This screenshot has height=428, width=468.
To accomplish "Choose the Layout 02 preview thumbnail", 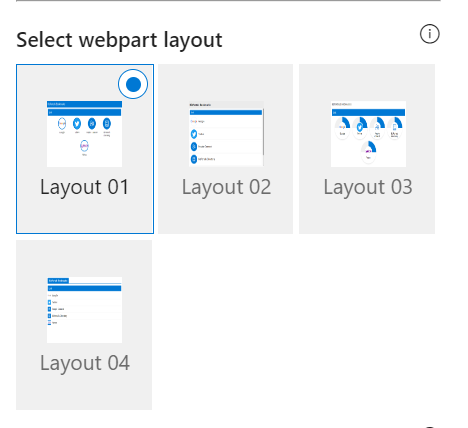I will pyautogui.click(x=226, y=134).
